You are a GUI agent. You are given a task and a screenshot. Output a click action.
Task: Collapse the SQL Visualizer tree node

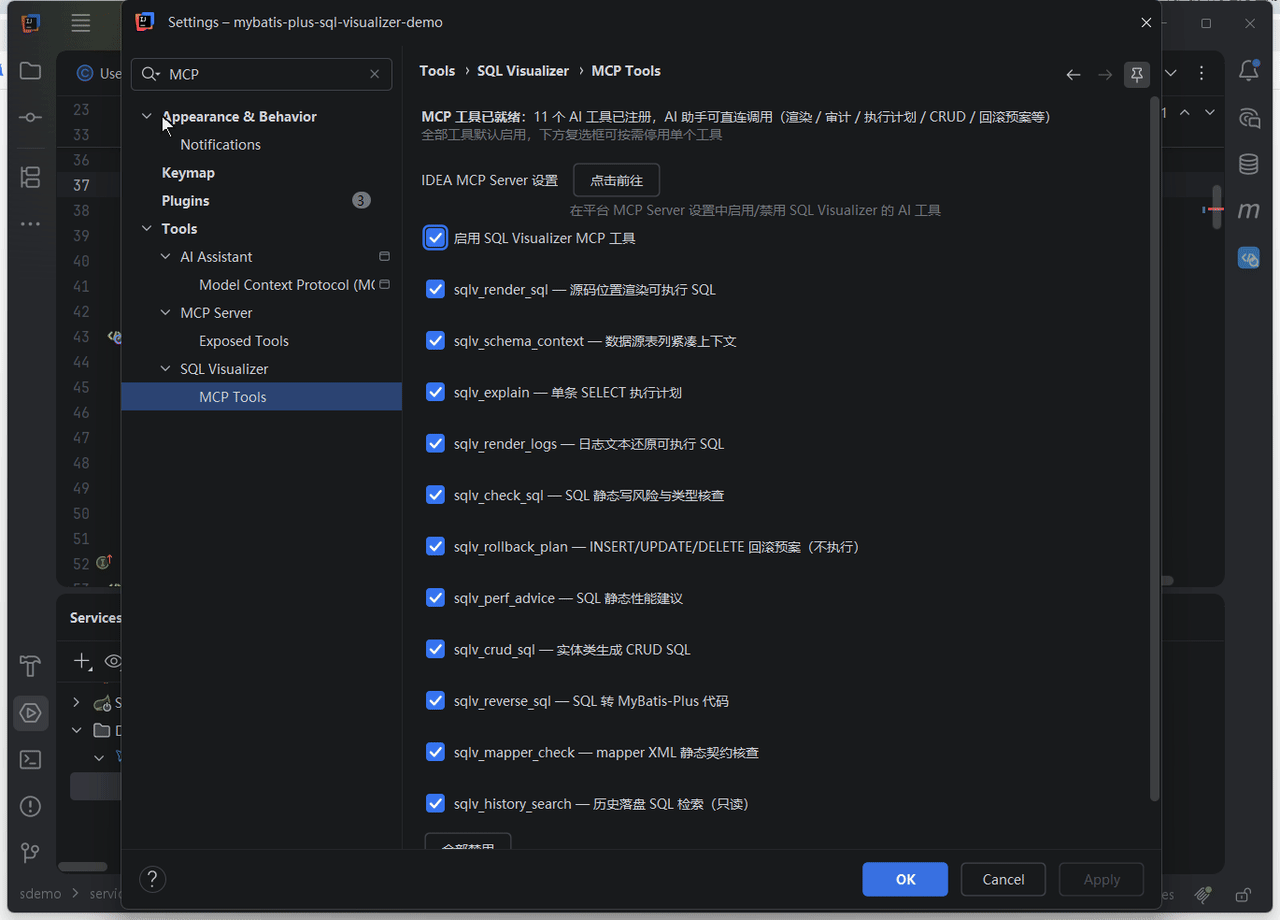pyautogui.click(x=166, y=368)
